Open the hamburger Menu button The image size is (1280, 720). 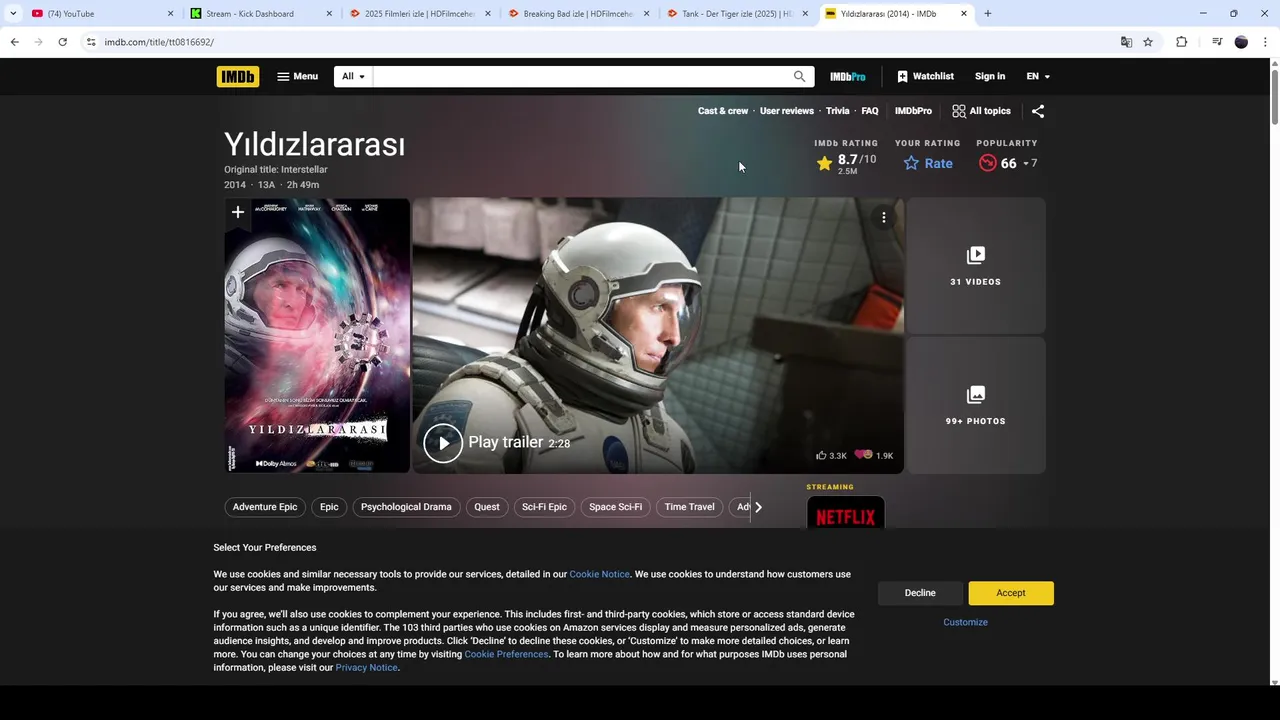(x=298, y=76)
